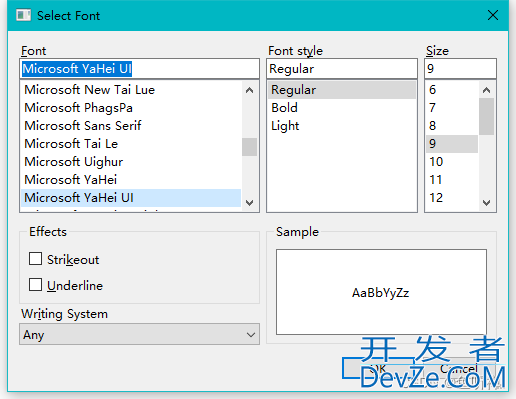This screenshot has width=516, height=399.
Task: Click font list scroll down arrow
Action: (249, 202)
